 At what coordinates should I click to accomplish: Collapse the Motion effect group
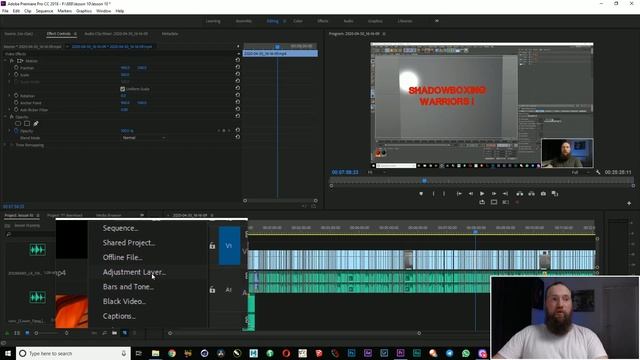coord(5,60)
